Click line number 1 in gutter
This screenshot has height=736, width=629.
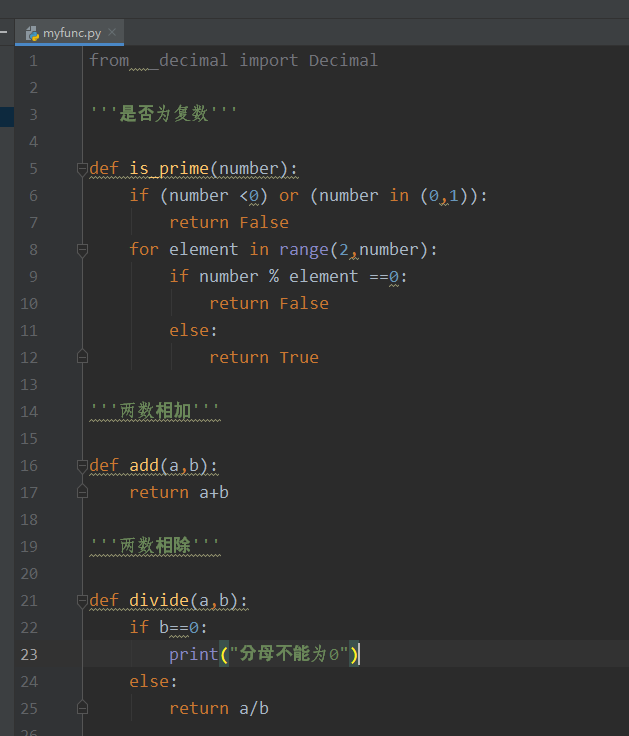tap(33, 61)
